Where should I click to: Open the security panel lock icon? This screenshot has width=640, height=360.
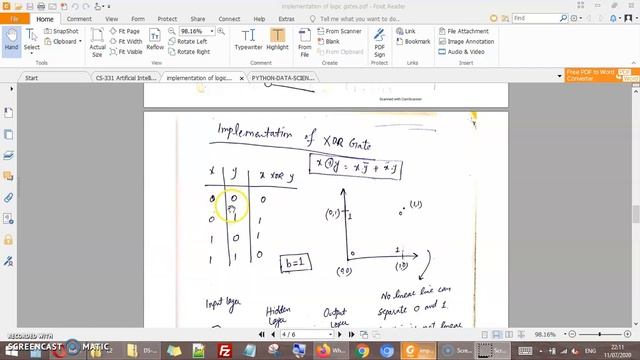point(8,240)
